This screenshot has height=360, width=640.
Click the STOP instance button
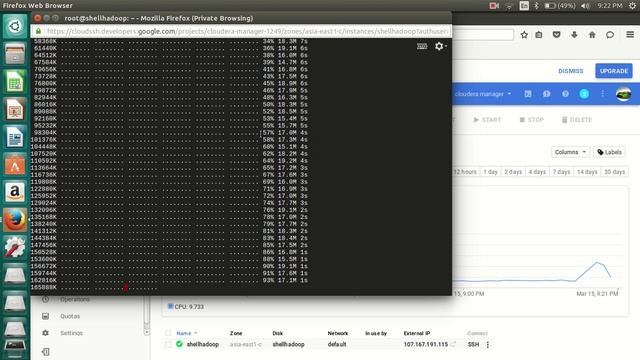coord(531,120)
